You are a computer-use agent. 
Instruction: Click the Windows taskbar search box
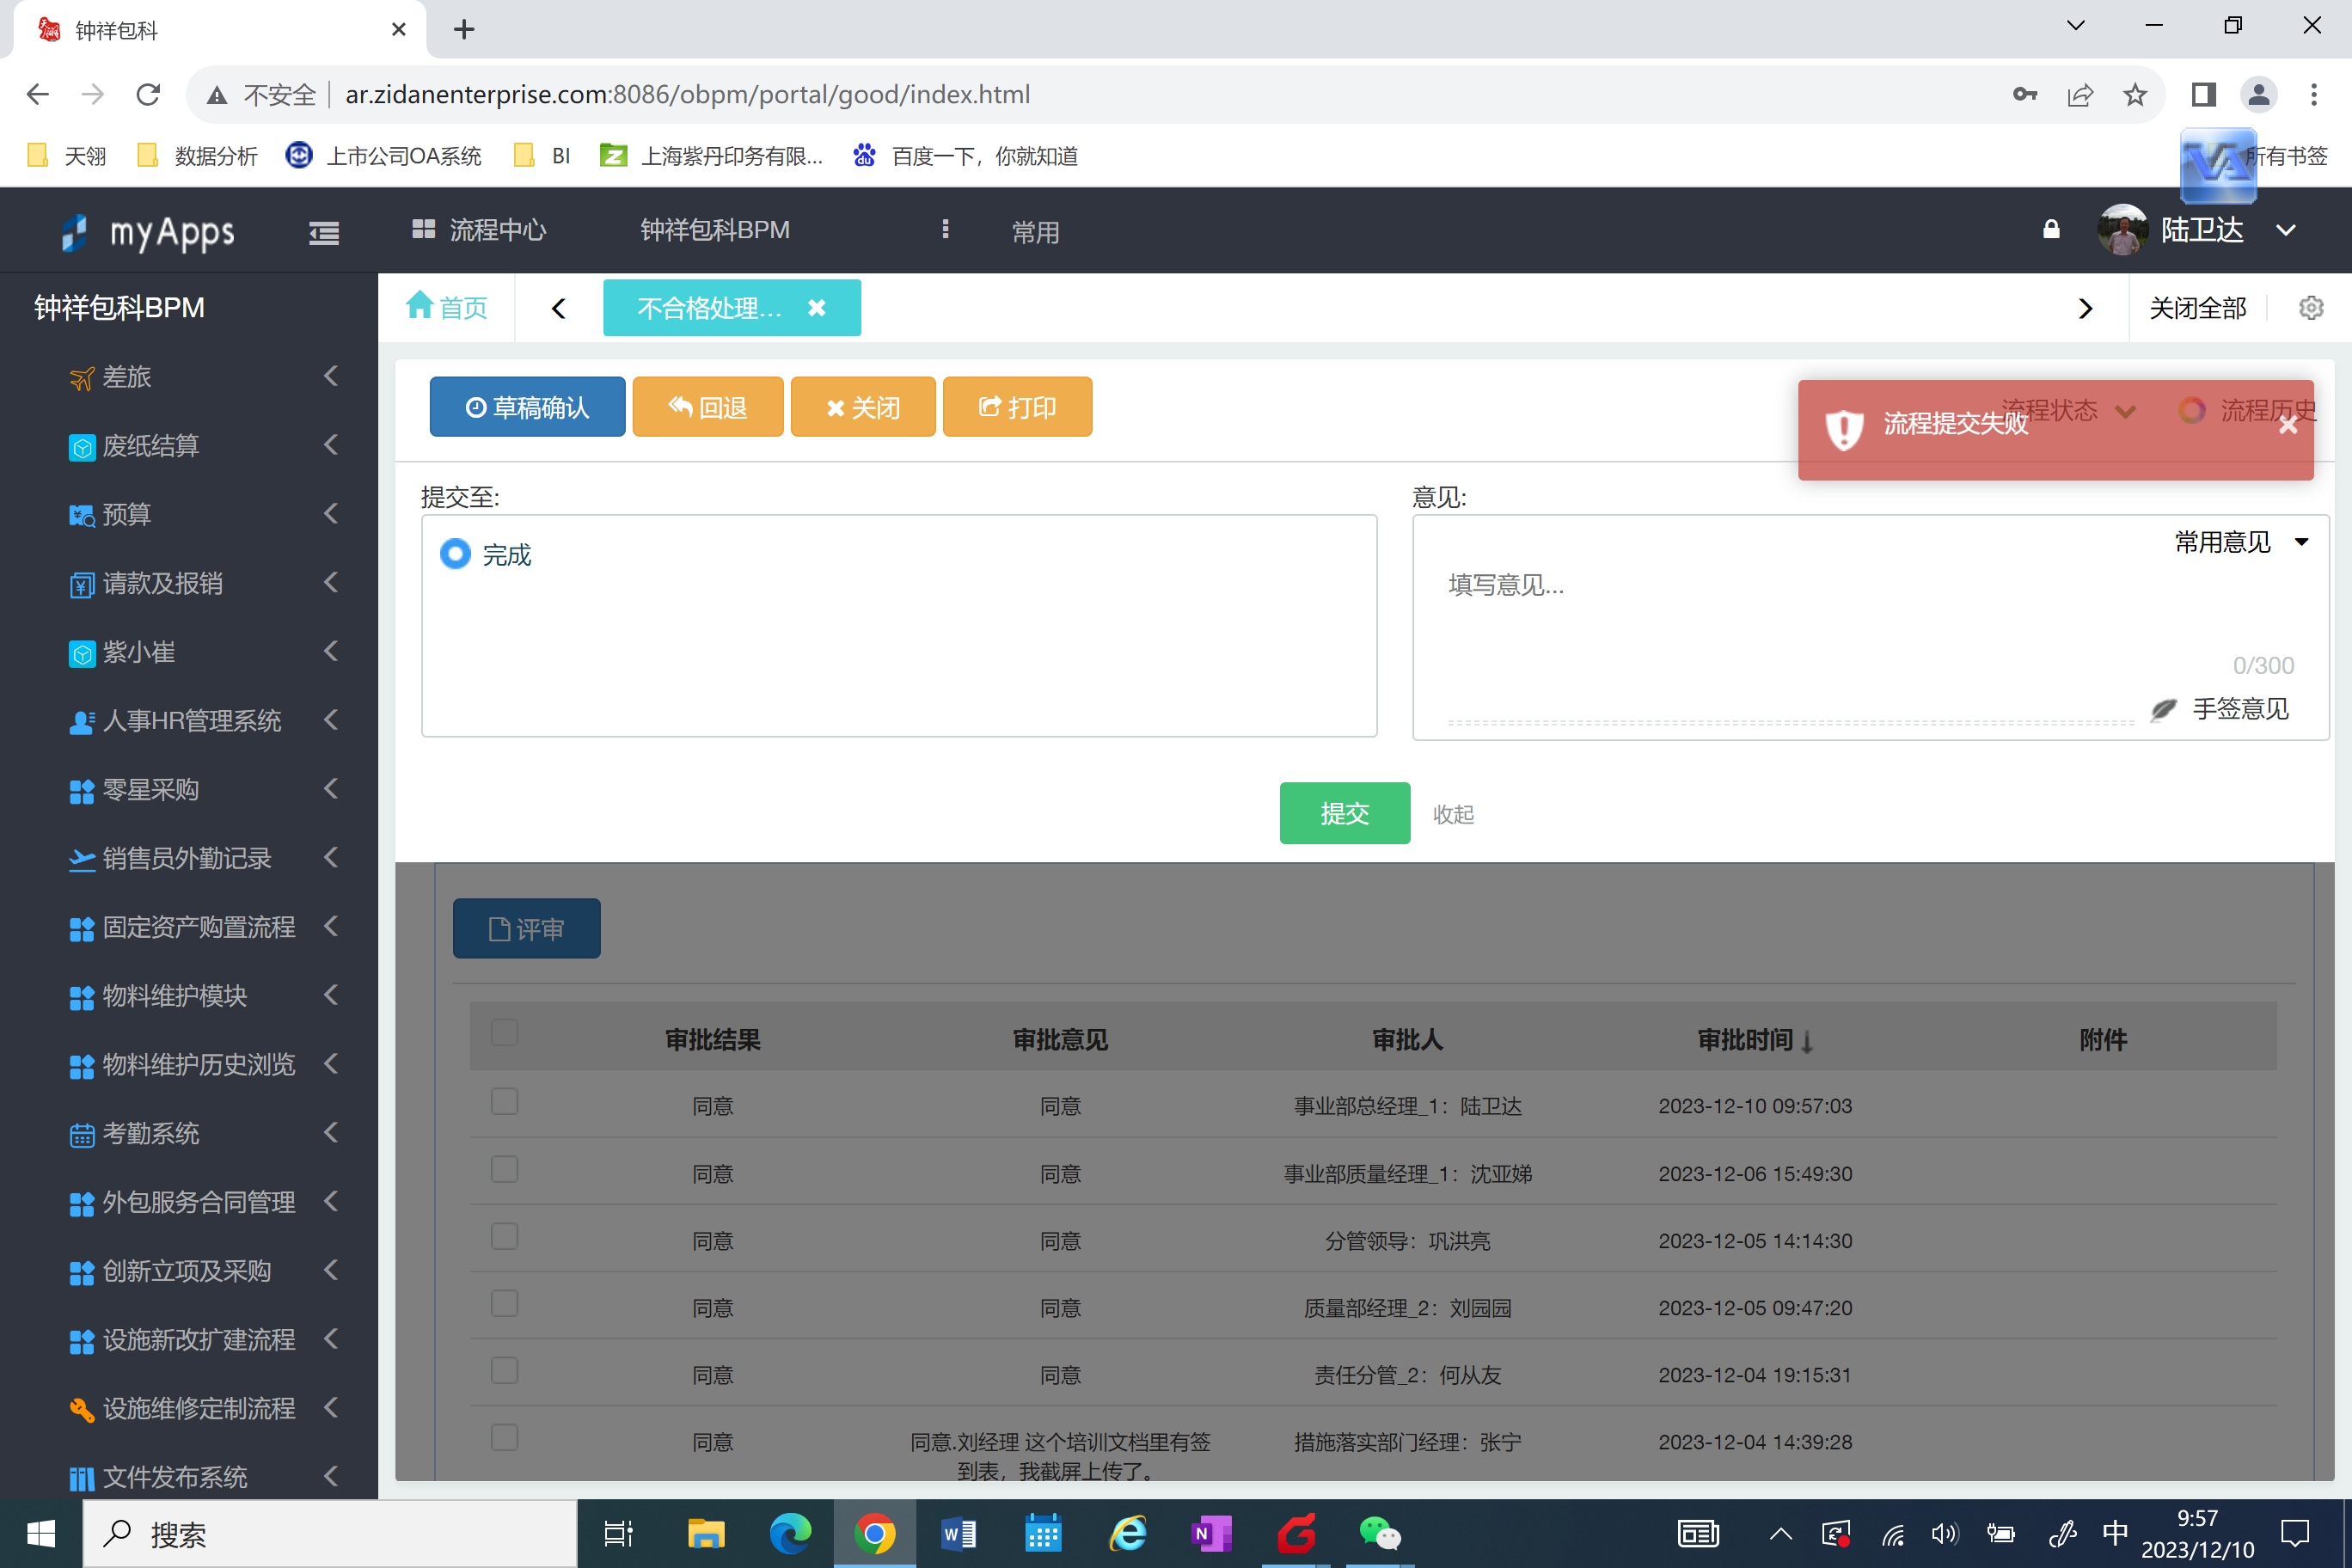point(330,1534)
